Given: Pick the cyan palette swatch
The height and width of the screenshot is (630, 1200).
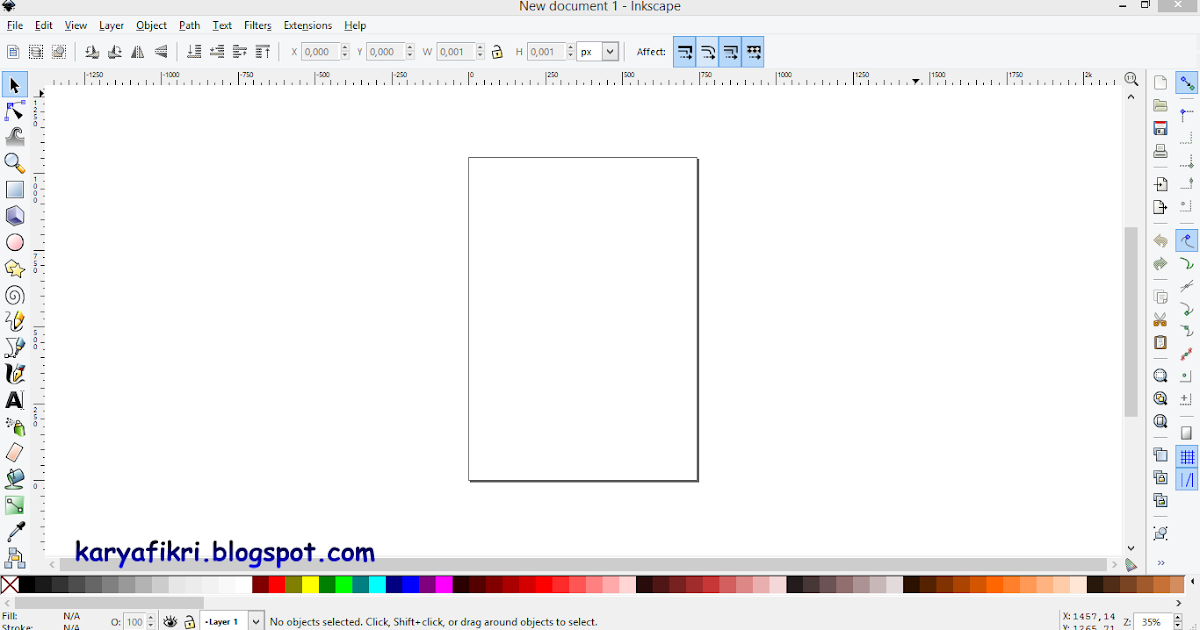Looking at the screenshot, I should coord(377,585).
